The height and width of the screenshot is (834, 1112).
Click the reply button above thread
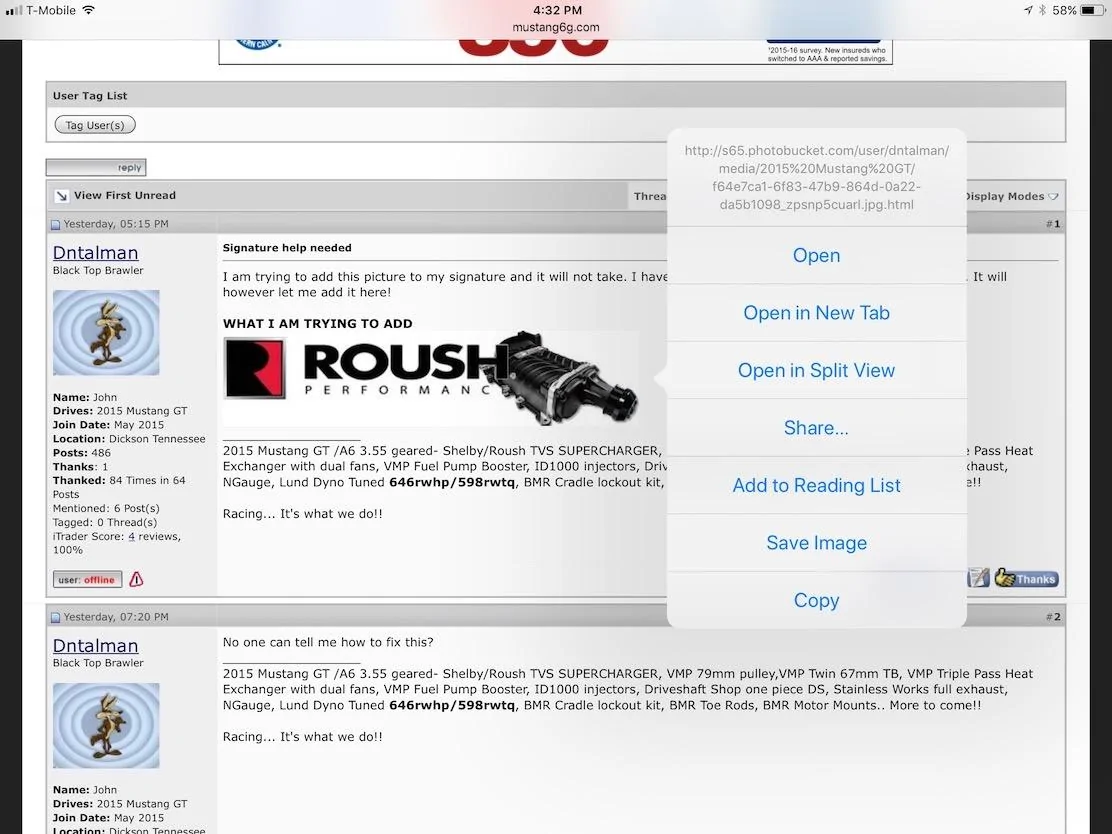96,167
